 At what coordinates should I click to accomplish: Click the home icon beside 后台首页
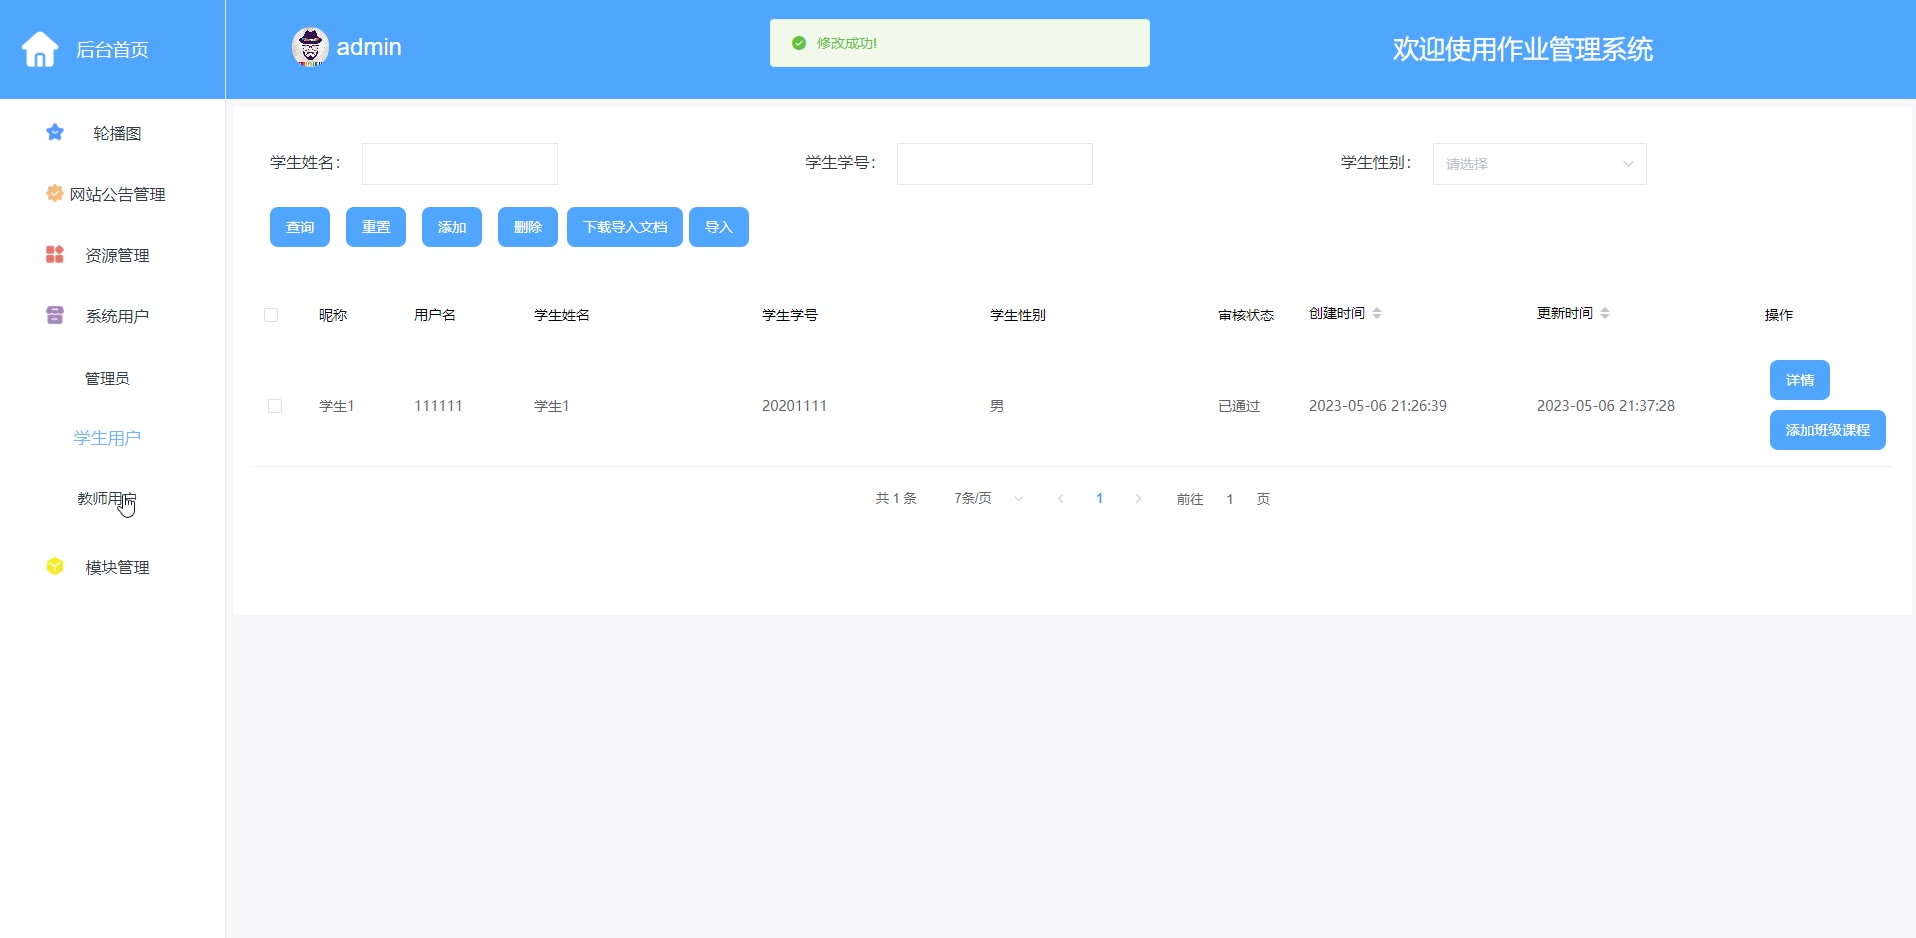point(40,49)
